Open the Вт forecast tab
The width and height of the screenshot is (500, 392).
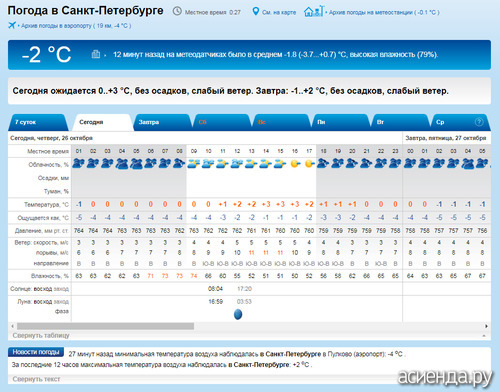(400, 122)
